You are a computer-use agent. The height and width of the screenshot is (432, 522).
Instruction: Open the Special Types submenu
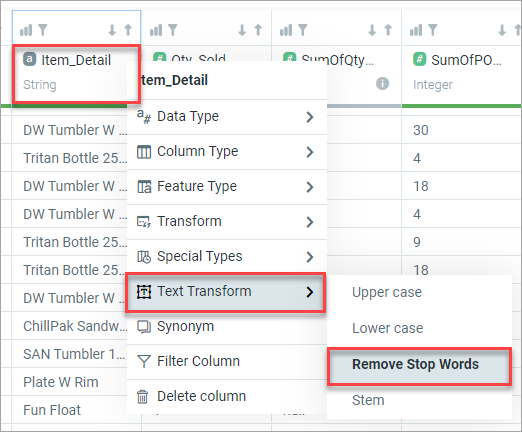227,257
